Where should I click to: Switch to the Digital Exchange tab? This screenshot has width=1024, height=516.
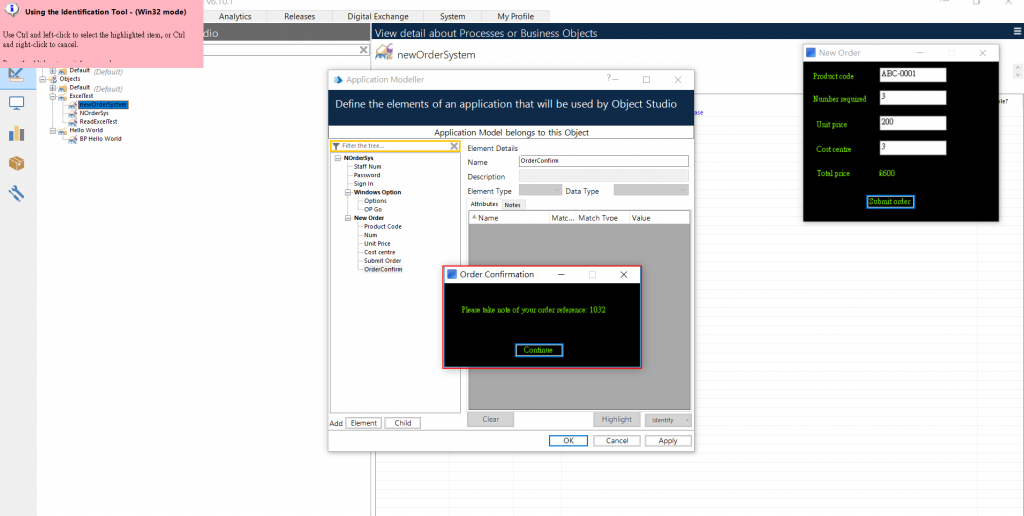coord(378,16)
